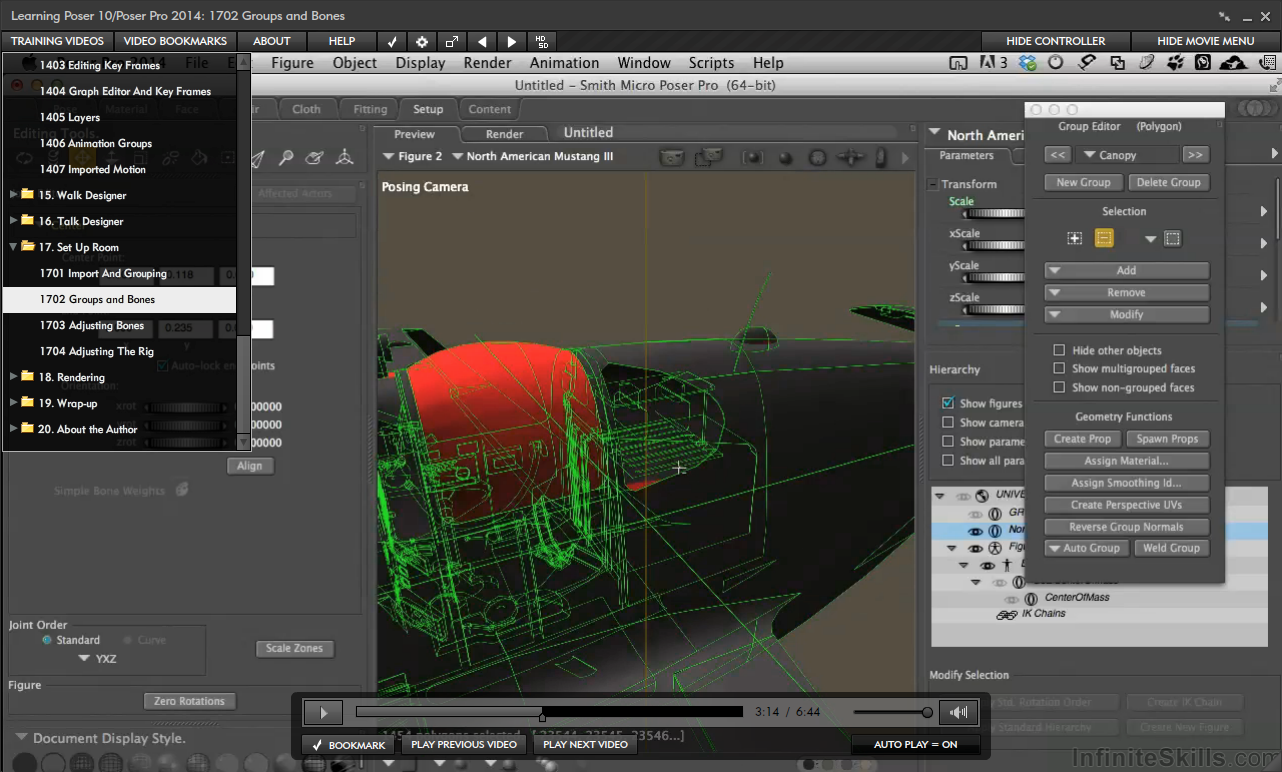Click the paw print icon in menu bar
1282x772 pixels.
click(x=1175, y=63)
